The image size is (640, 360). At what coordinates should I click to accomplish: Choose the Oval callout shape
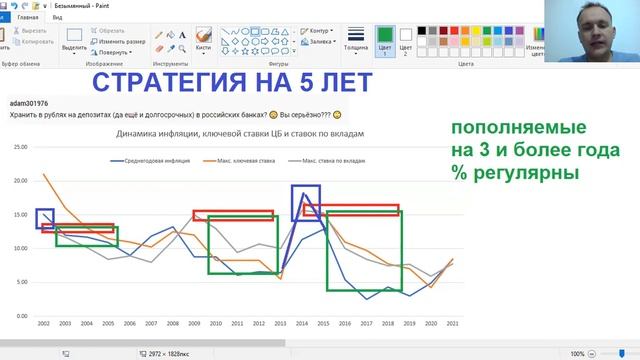pos(275,51)
